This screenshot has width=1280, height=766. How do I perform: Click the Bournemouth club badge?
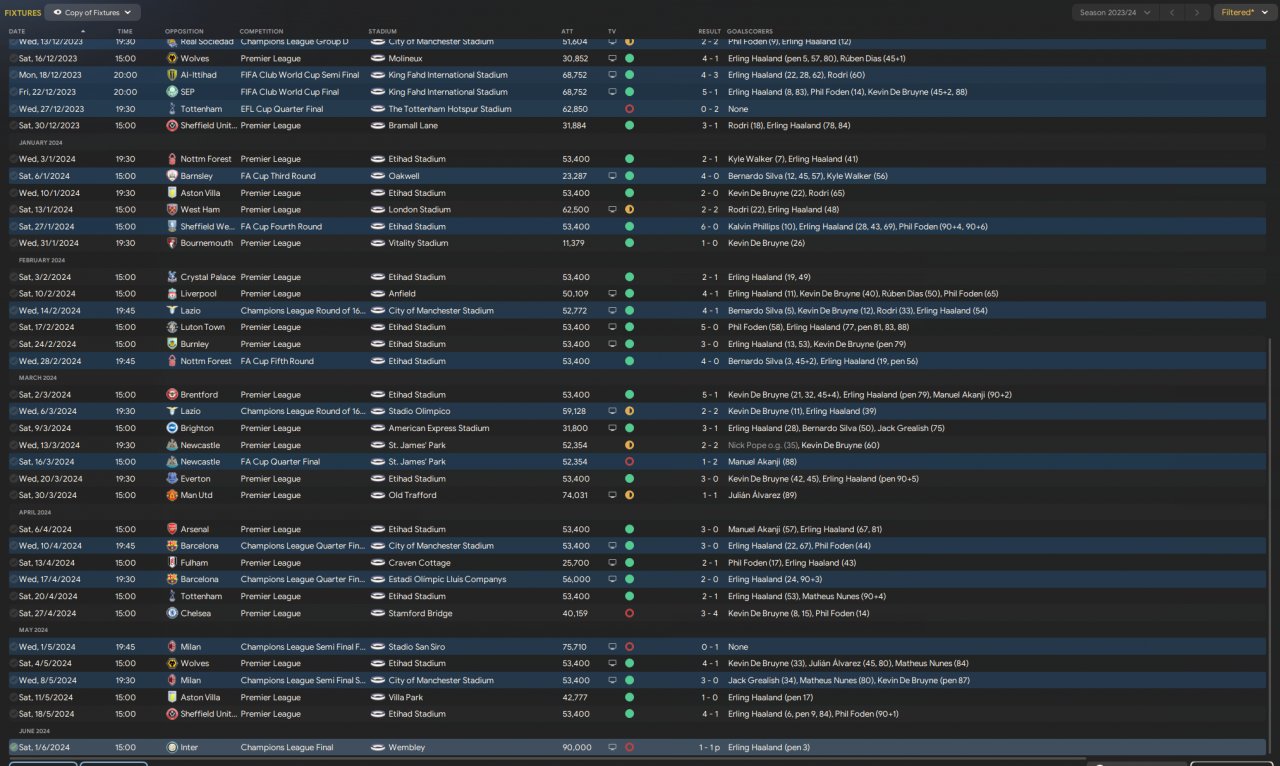coord(172,243)
